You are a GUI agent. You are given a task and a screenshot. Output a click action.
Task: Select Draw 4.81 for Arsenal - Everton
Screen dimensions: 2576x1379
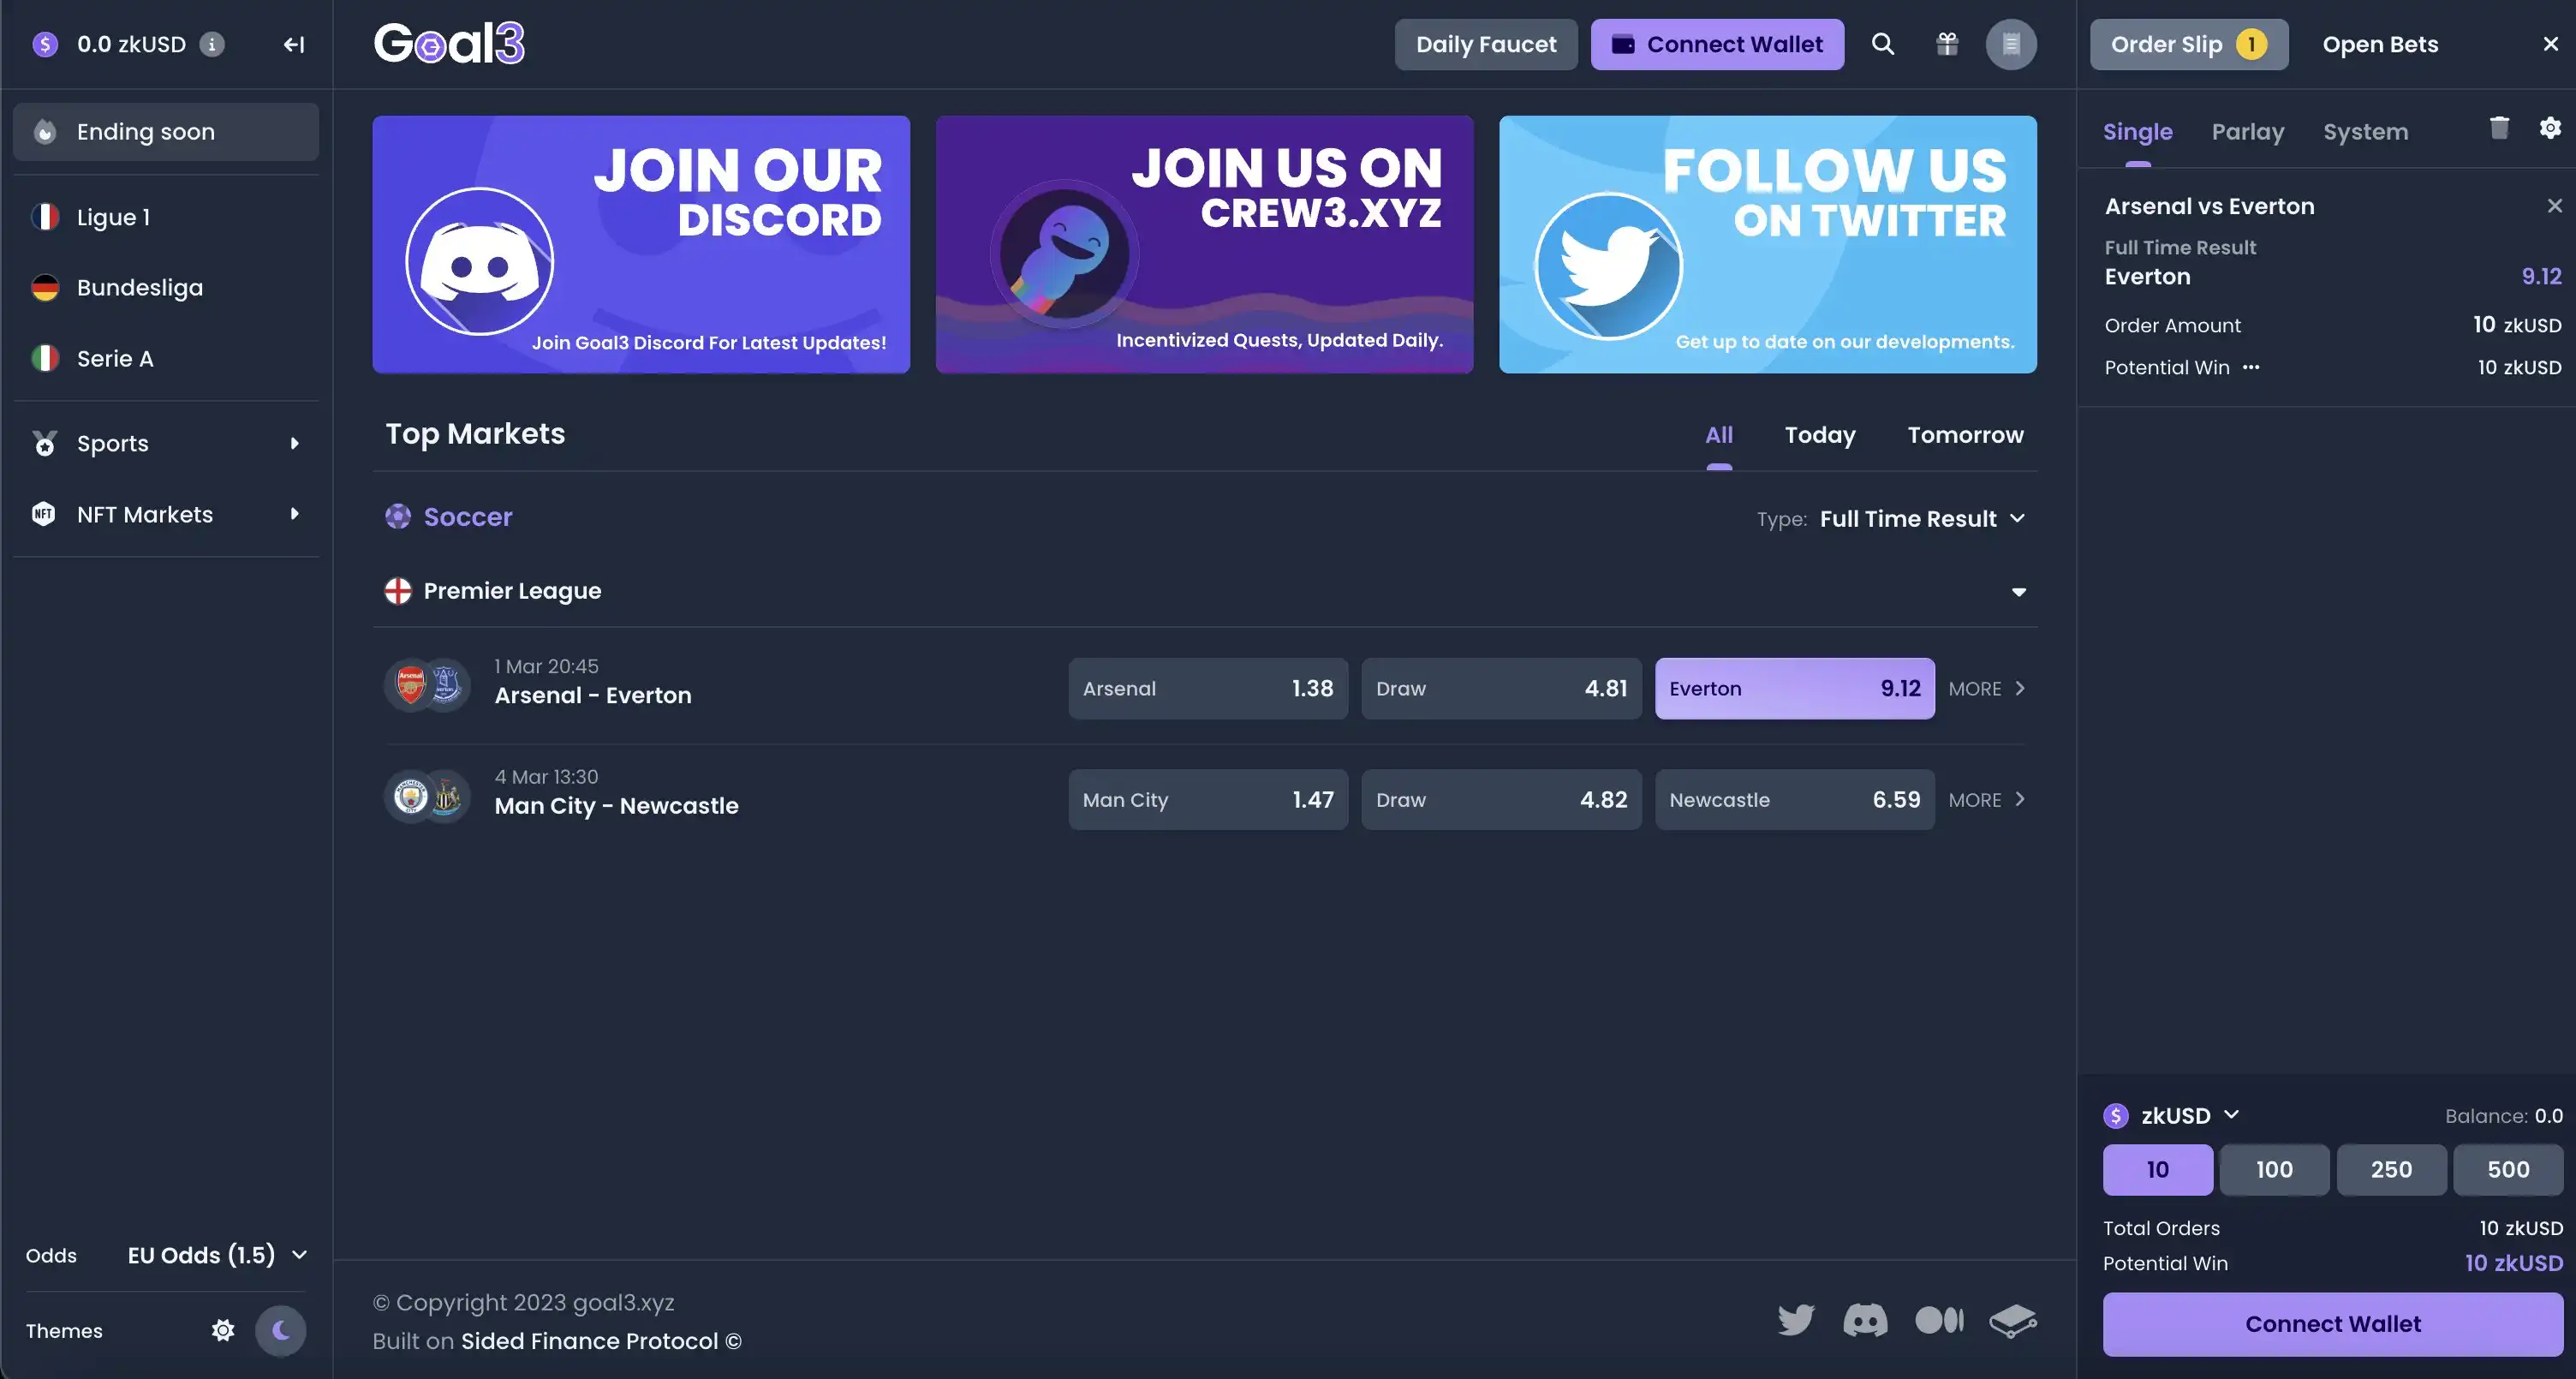click(1501, 688)
